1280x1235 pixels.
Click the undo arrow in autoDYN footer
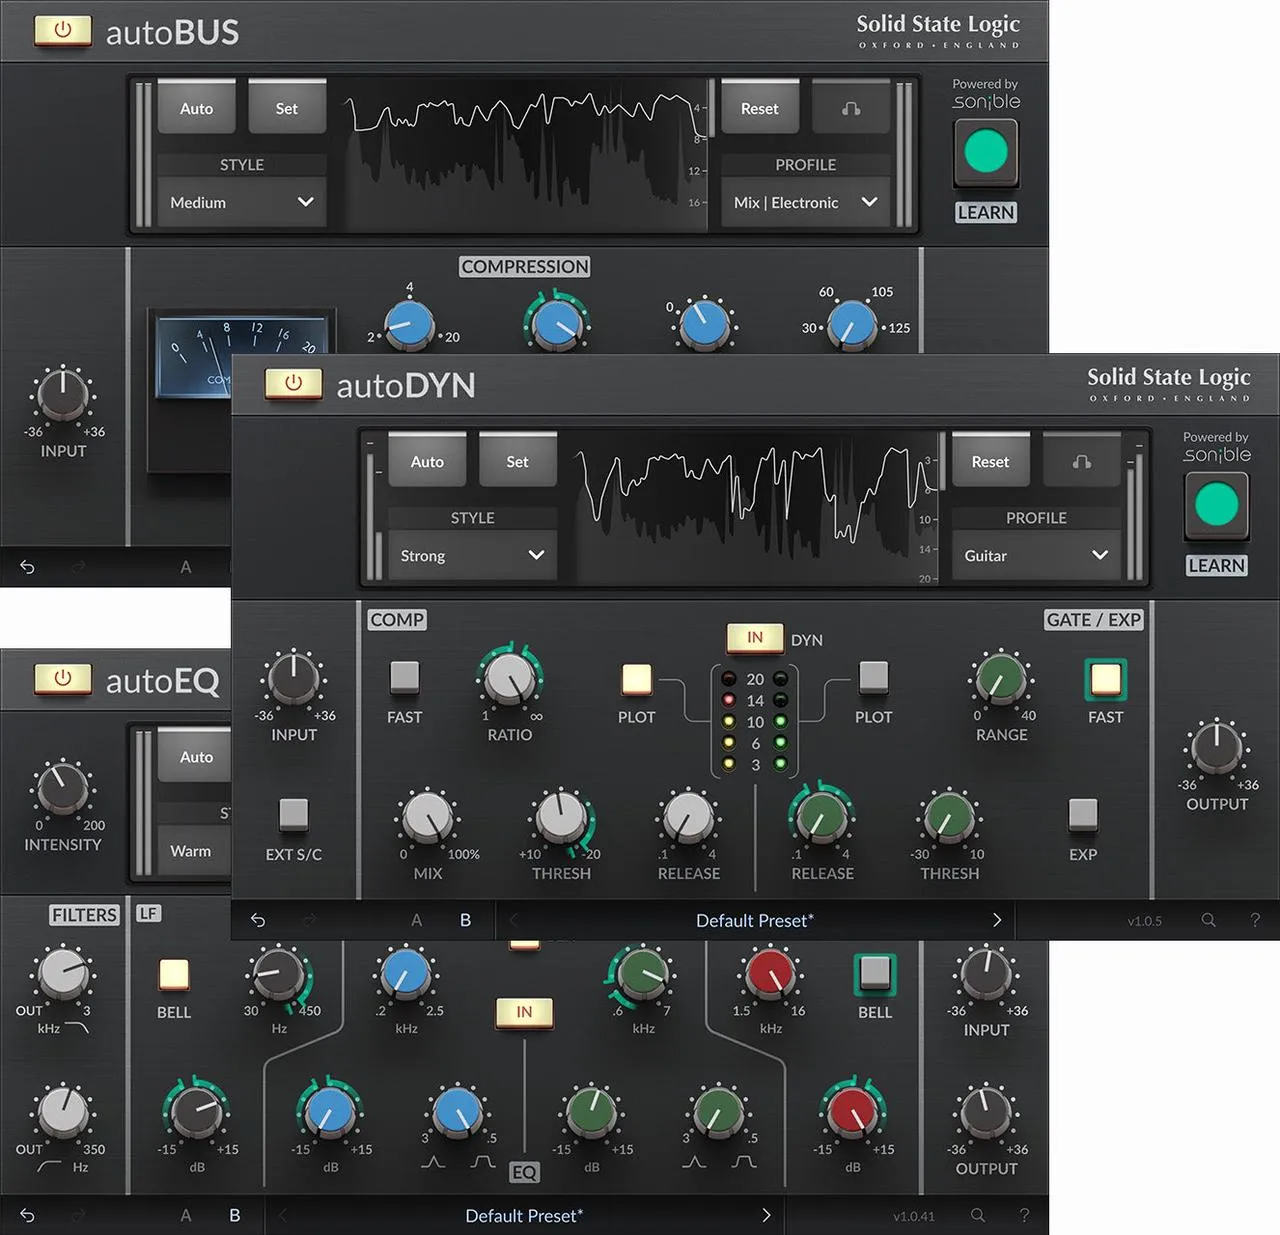[258, 920]
